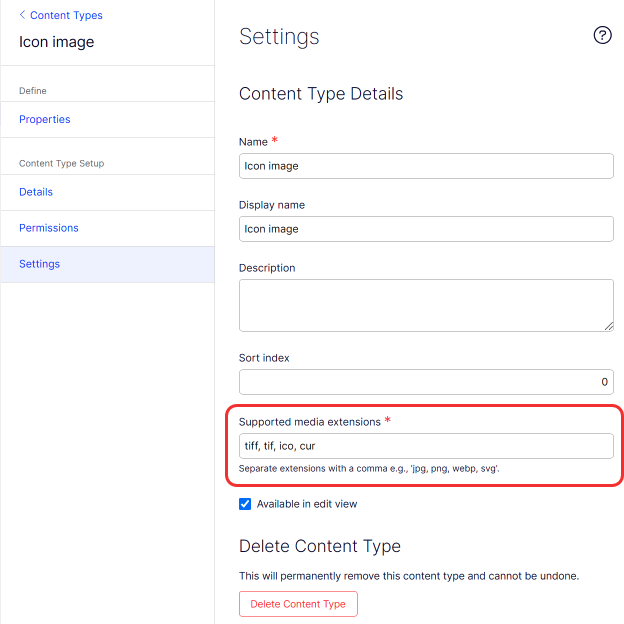This screenshot has width=624, height=624.
Task: Click the 'Delete Content Type' heading
Action: (x=320, y=546)
